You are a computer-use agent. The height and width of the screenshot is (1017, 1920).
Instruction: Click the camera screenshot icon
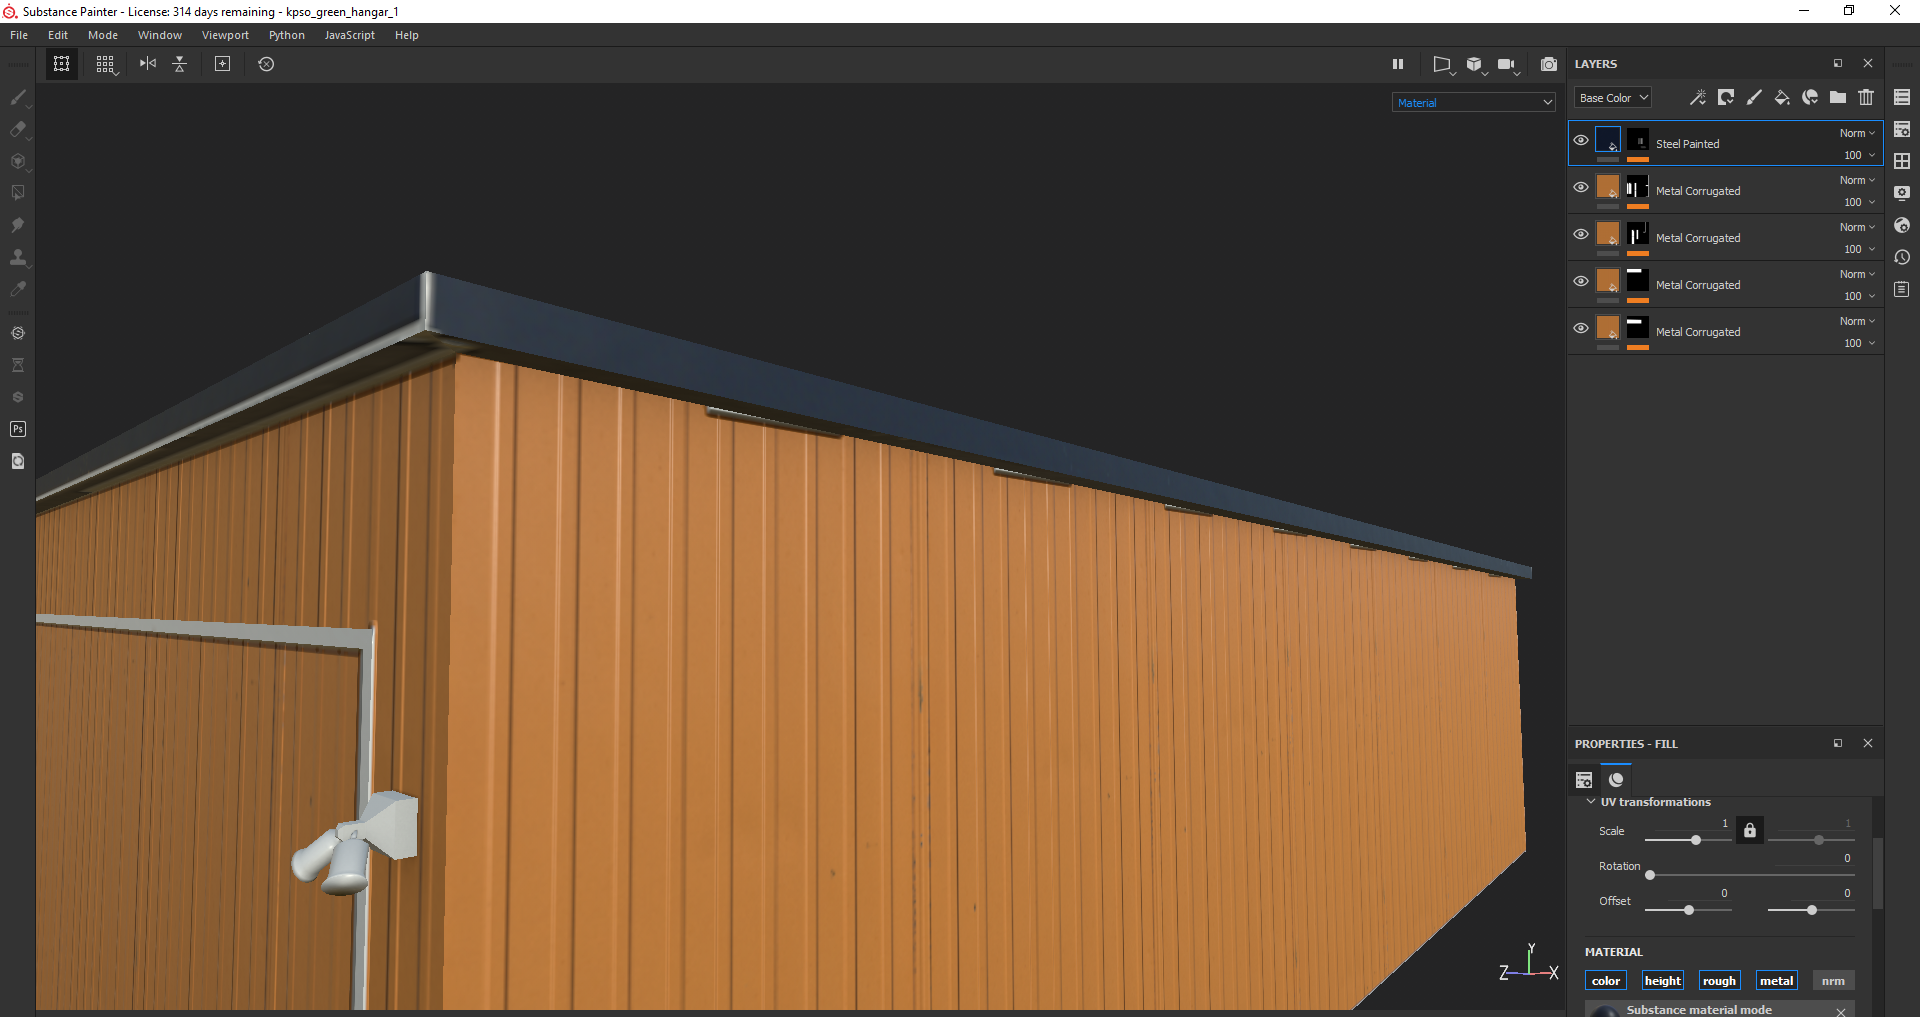pyautogui.click(x=1548, y=64)
